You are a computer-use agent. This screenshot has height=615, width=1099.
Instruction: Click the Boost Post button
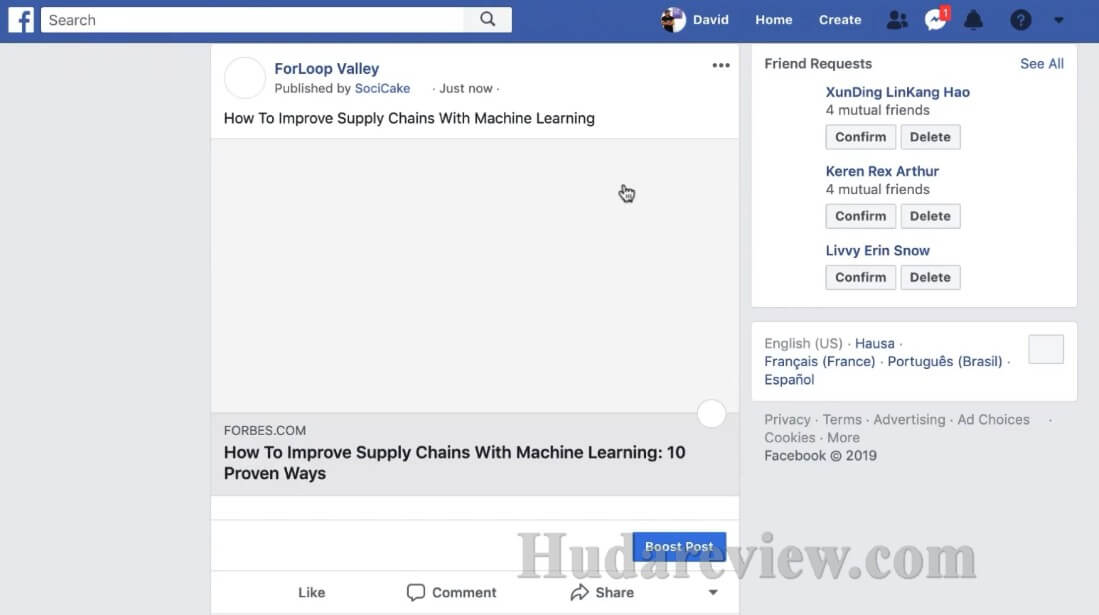pos(679,546)
